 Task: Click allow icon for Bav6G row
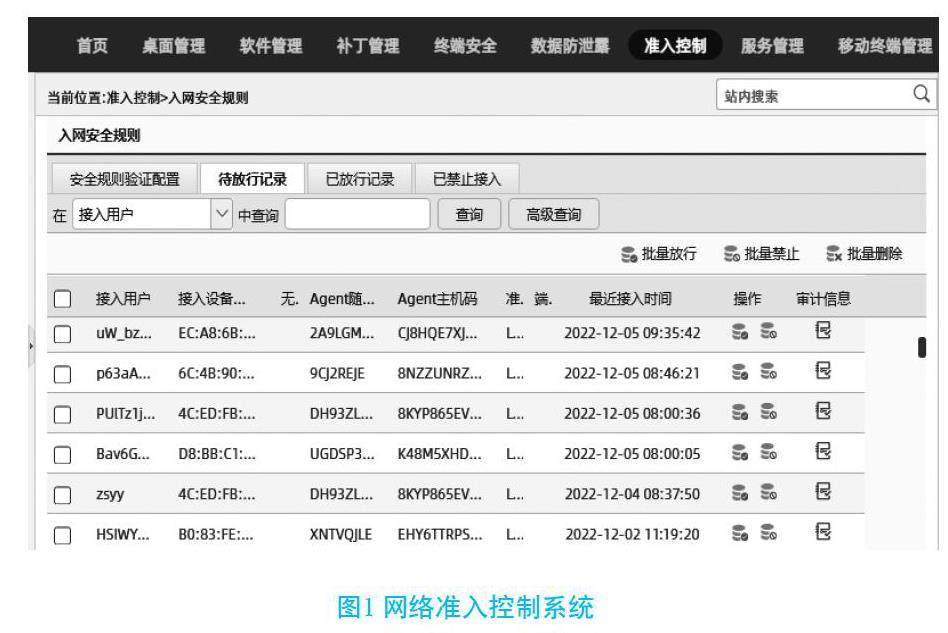click(741, 453)
